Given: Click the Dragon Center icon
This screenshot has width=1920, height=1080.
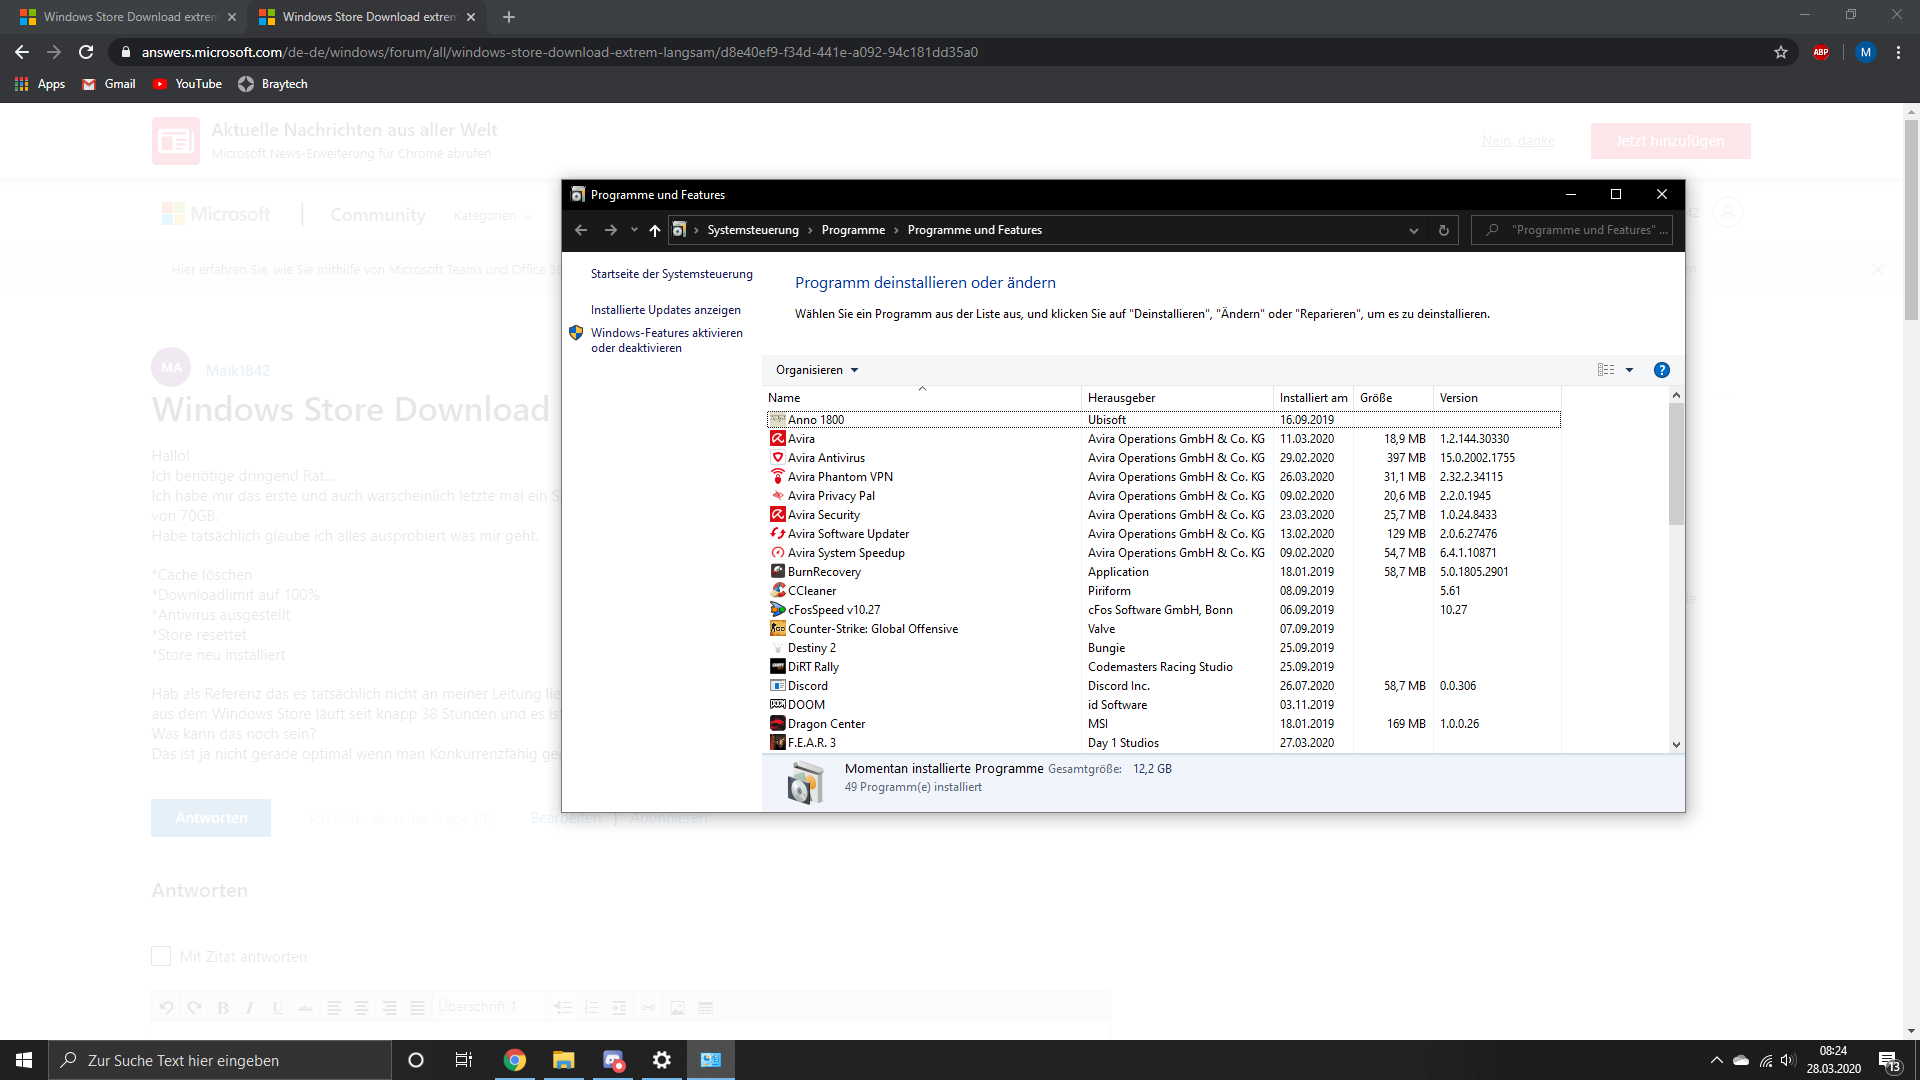Looking at the screenshot, I should (x=777, y=724).
